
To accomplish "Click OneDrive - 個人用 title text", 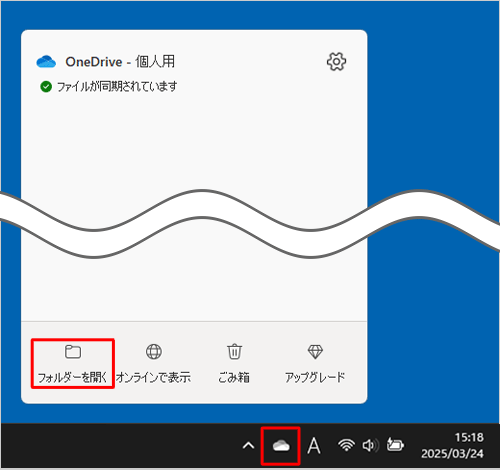I will [x=120, y=62].
